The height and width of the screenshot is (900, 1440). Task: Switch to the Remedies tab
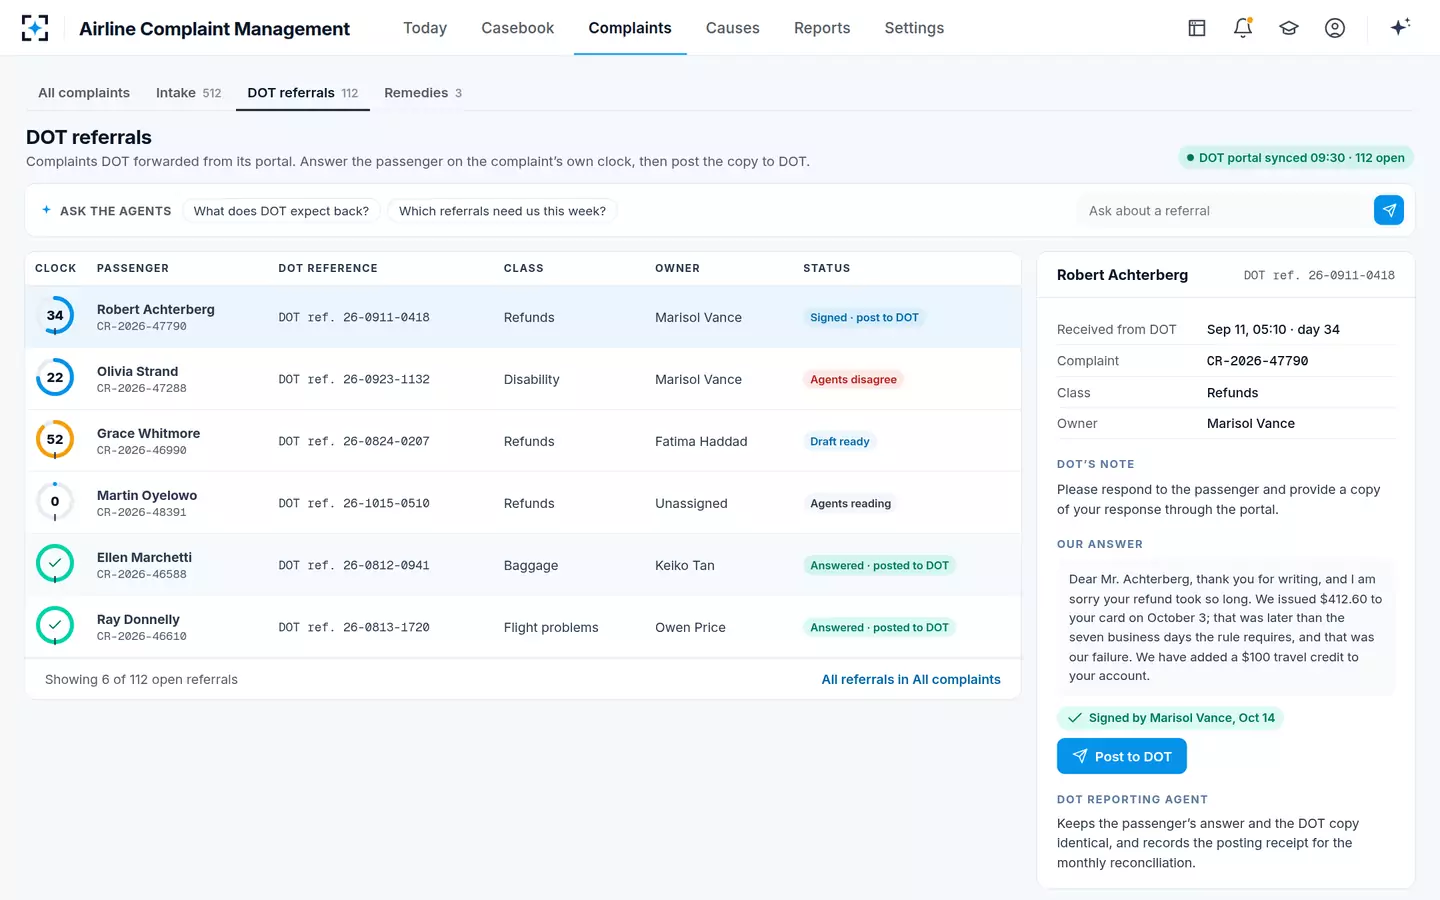(423, 93)
